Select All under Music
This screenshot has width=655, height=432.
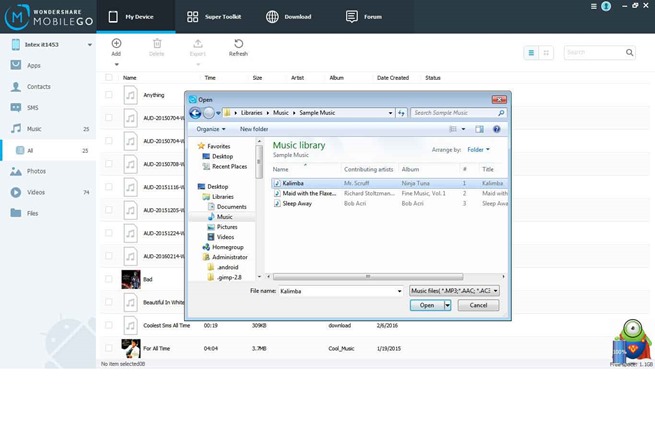pyautogui.click(x=48, y=150)
